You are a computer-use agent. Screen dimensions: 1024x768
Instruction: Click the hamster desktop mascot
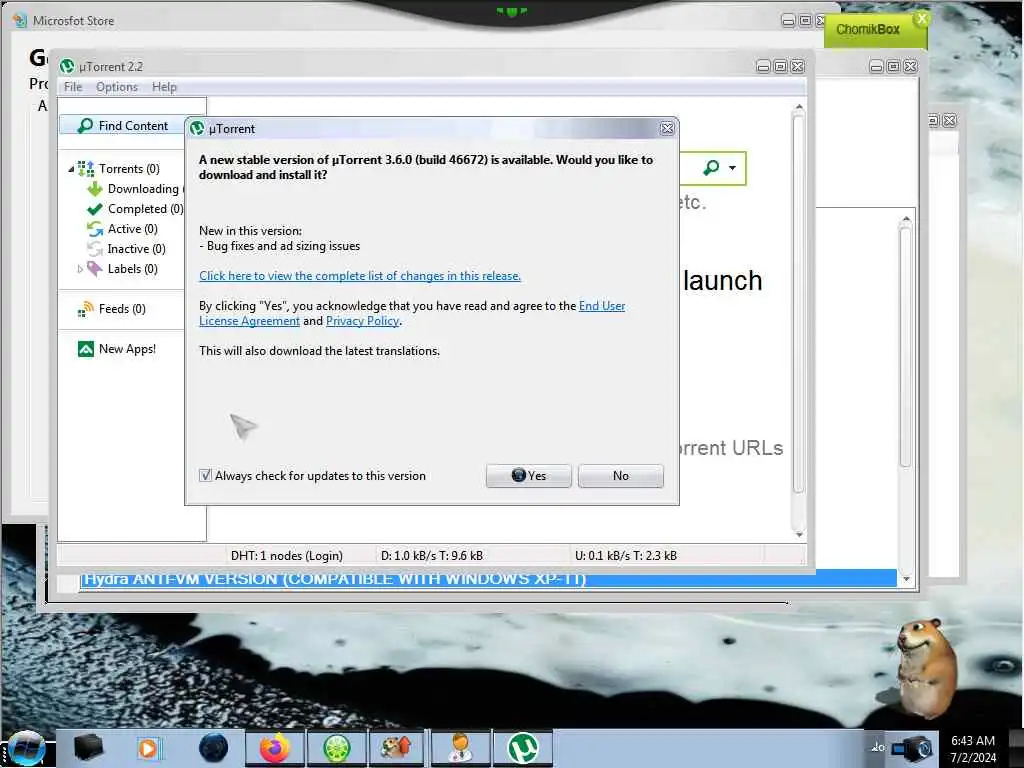[925, 667]
